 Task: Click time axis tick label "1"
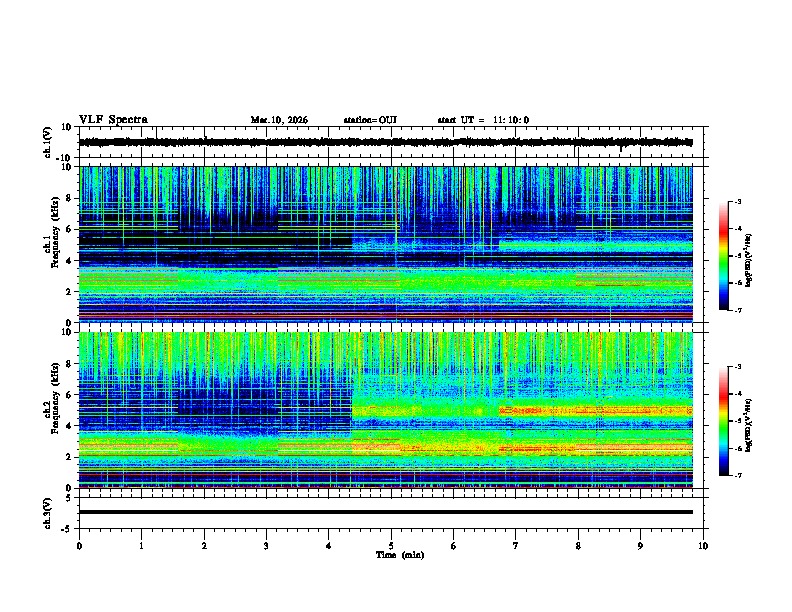[141, 546]
